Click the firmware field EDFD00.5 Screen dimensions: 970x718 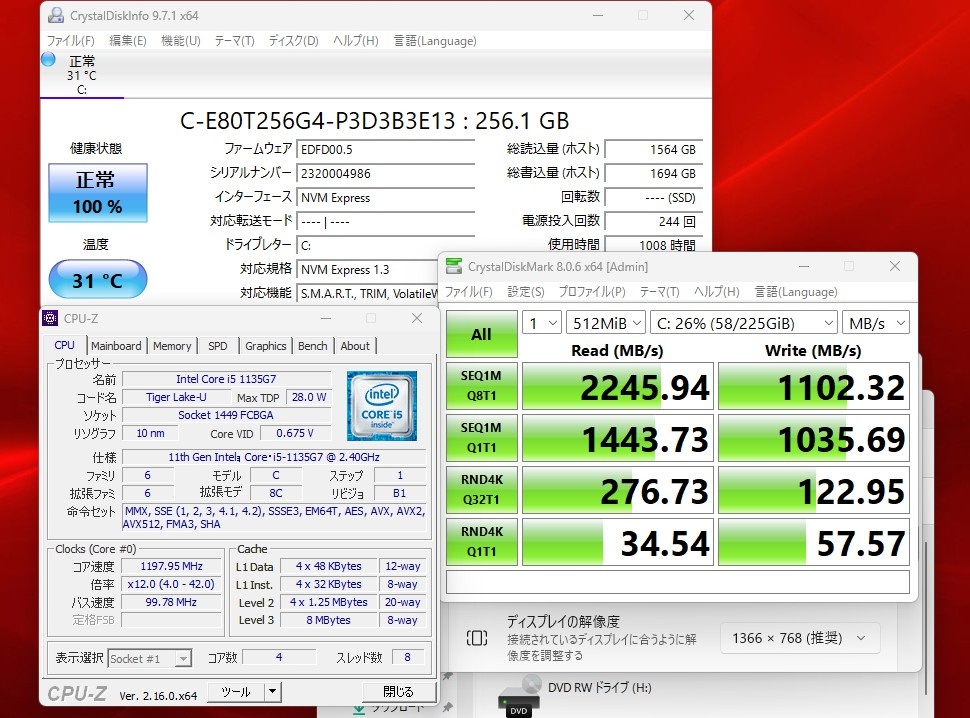[x=385, y=150]
